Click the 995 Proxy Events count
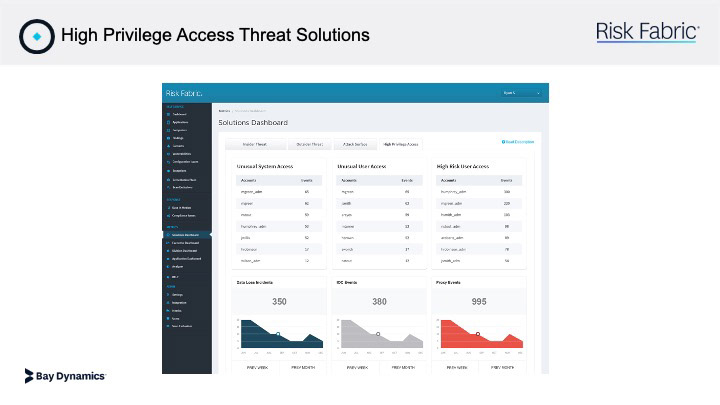 (x=479, y=302)
